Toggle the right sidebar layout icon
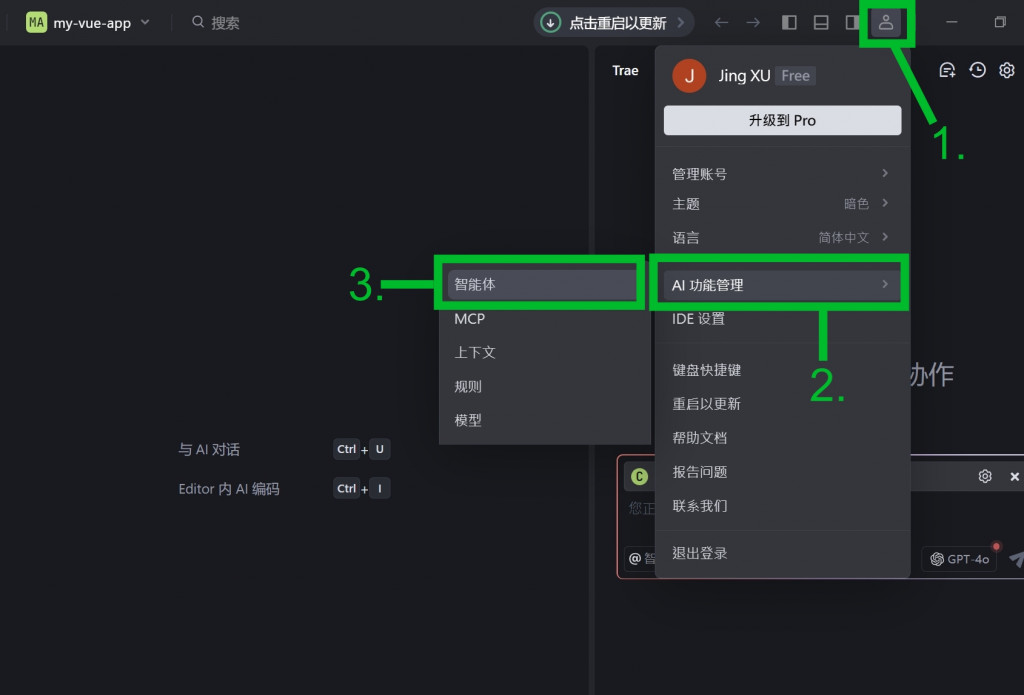1024x695 pixels. coord(852,22)
